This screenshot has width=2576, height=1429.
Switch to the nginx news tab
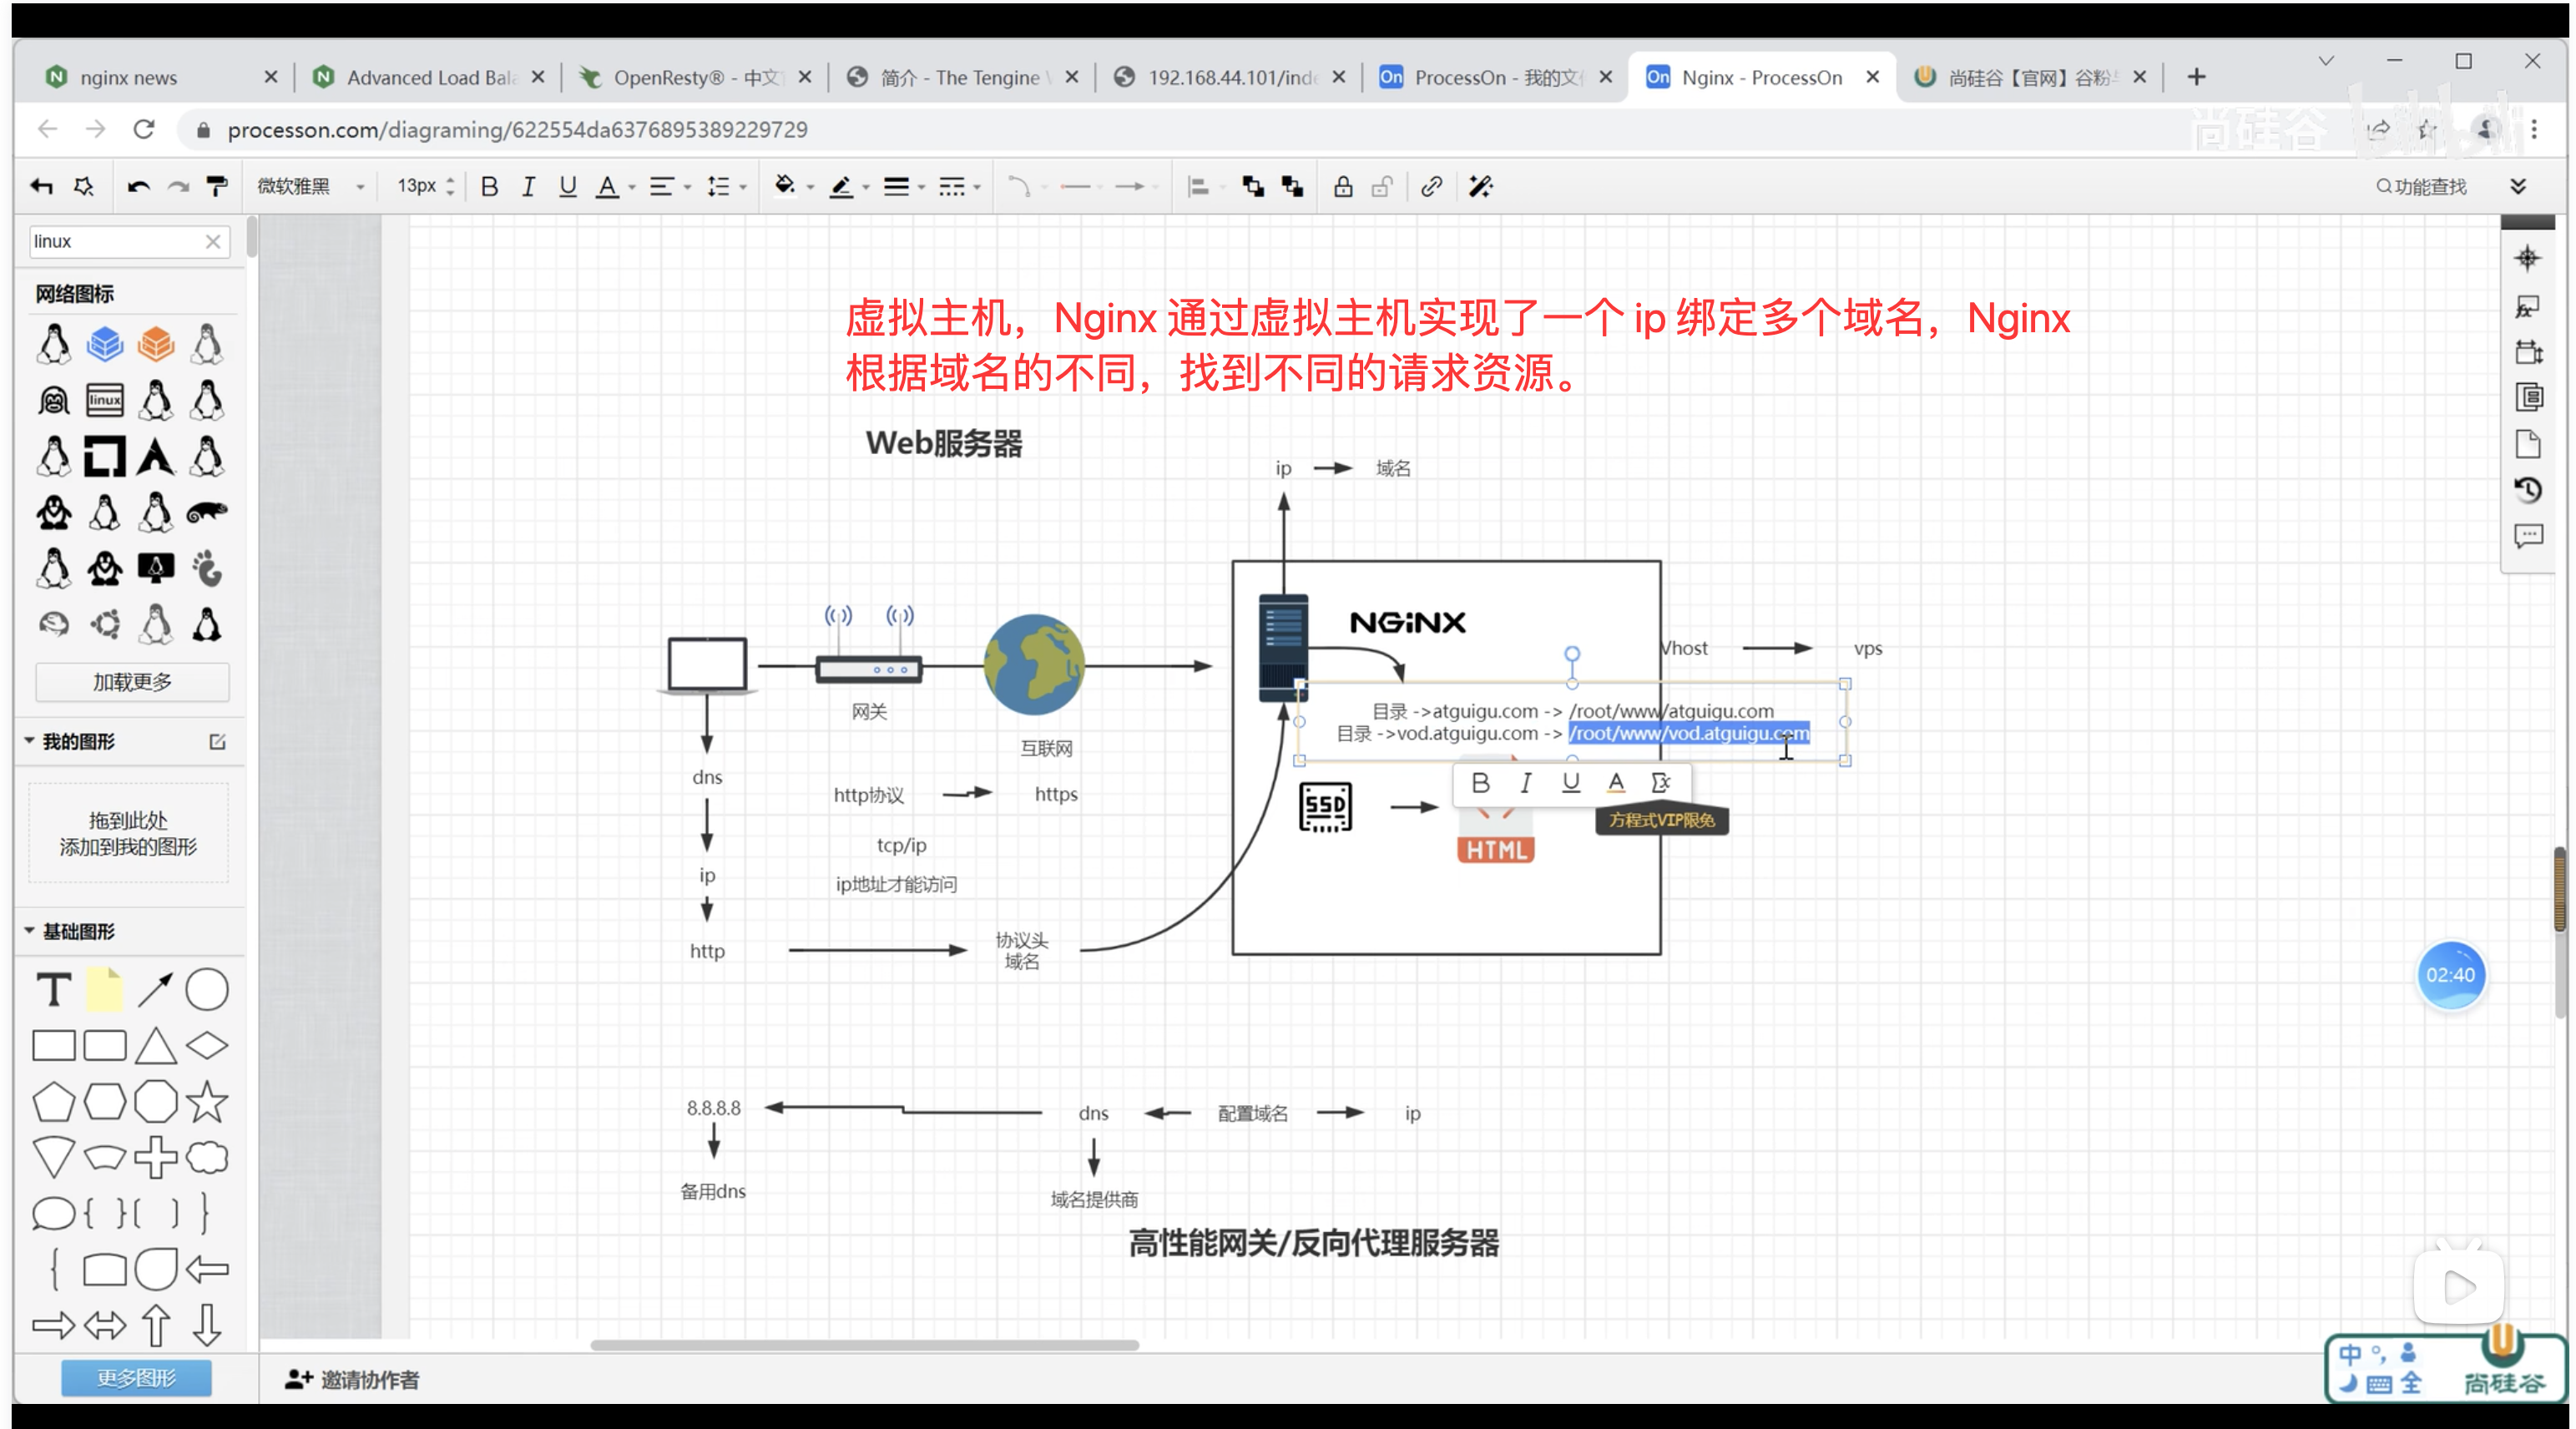coord(129,77)
